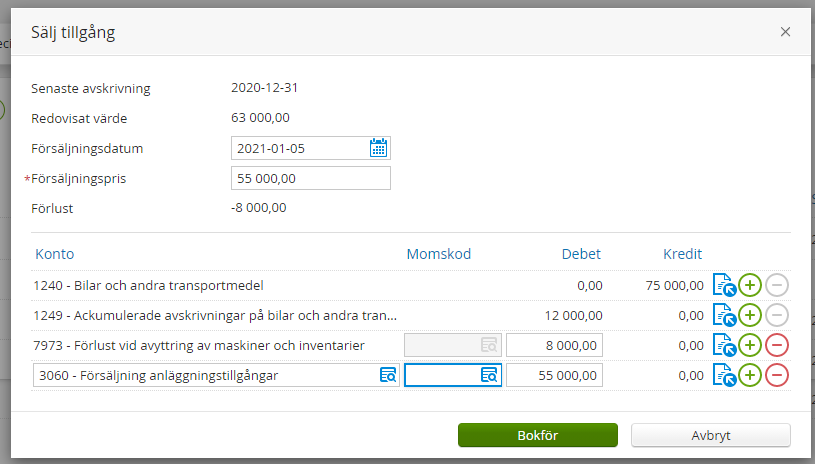Screen dimensions: 815x464
Task: Add a row after account 7973
Action: pyautogui.click(x=750, y=345)
